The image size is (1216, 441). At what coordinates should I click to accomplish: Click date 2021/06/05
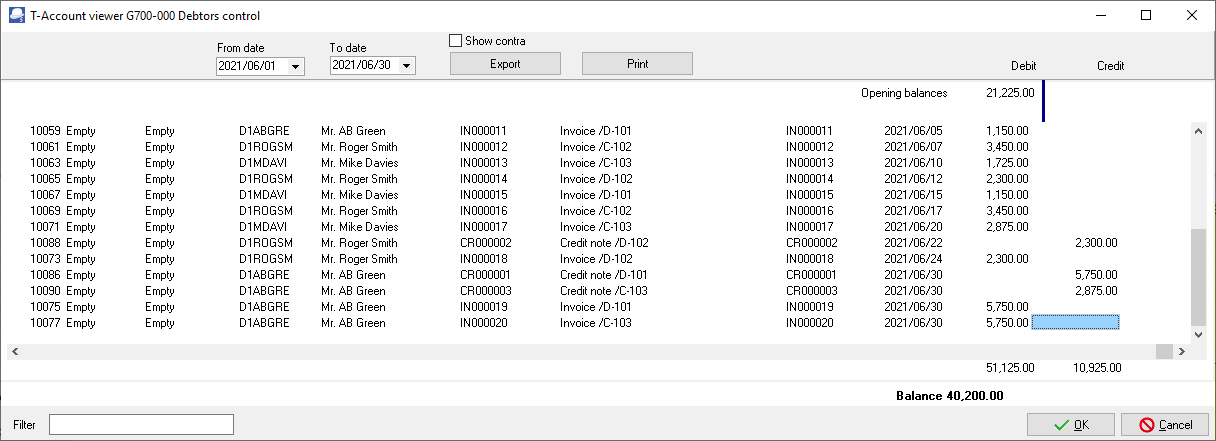click(x=913, y=131)
